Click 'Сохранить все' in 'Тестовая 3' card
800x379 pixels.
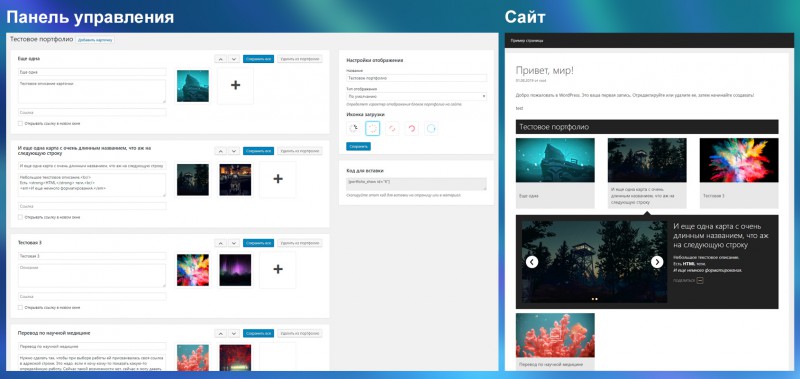[x=258, y=243]
